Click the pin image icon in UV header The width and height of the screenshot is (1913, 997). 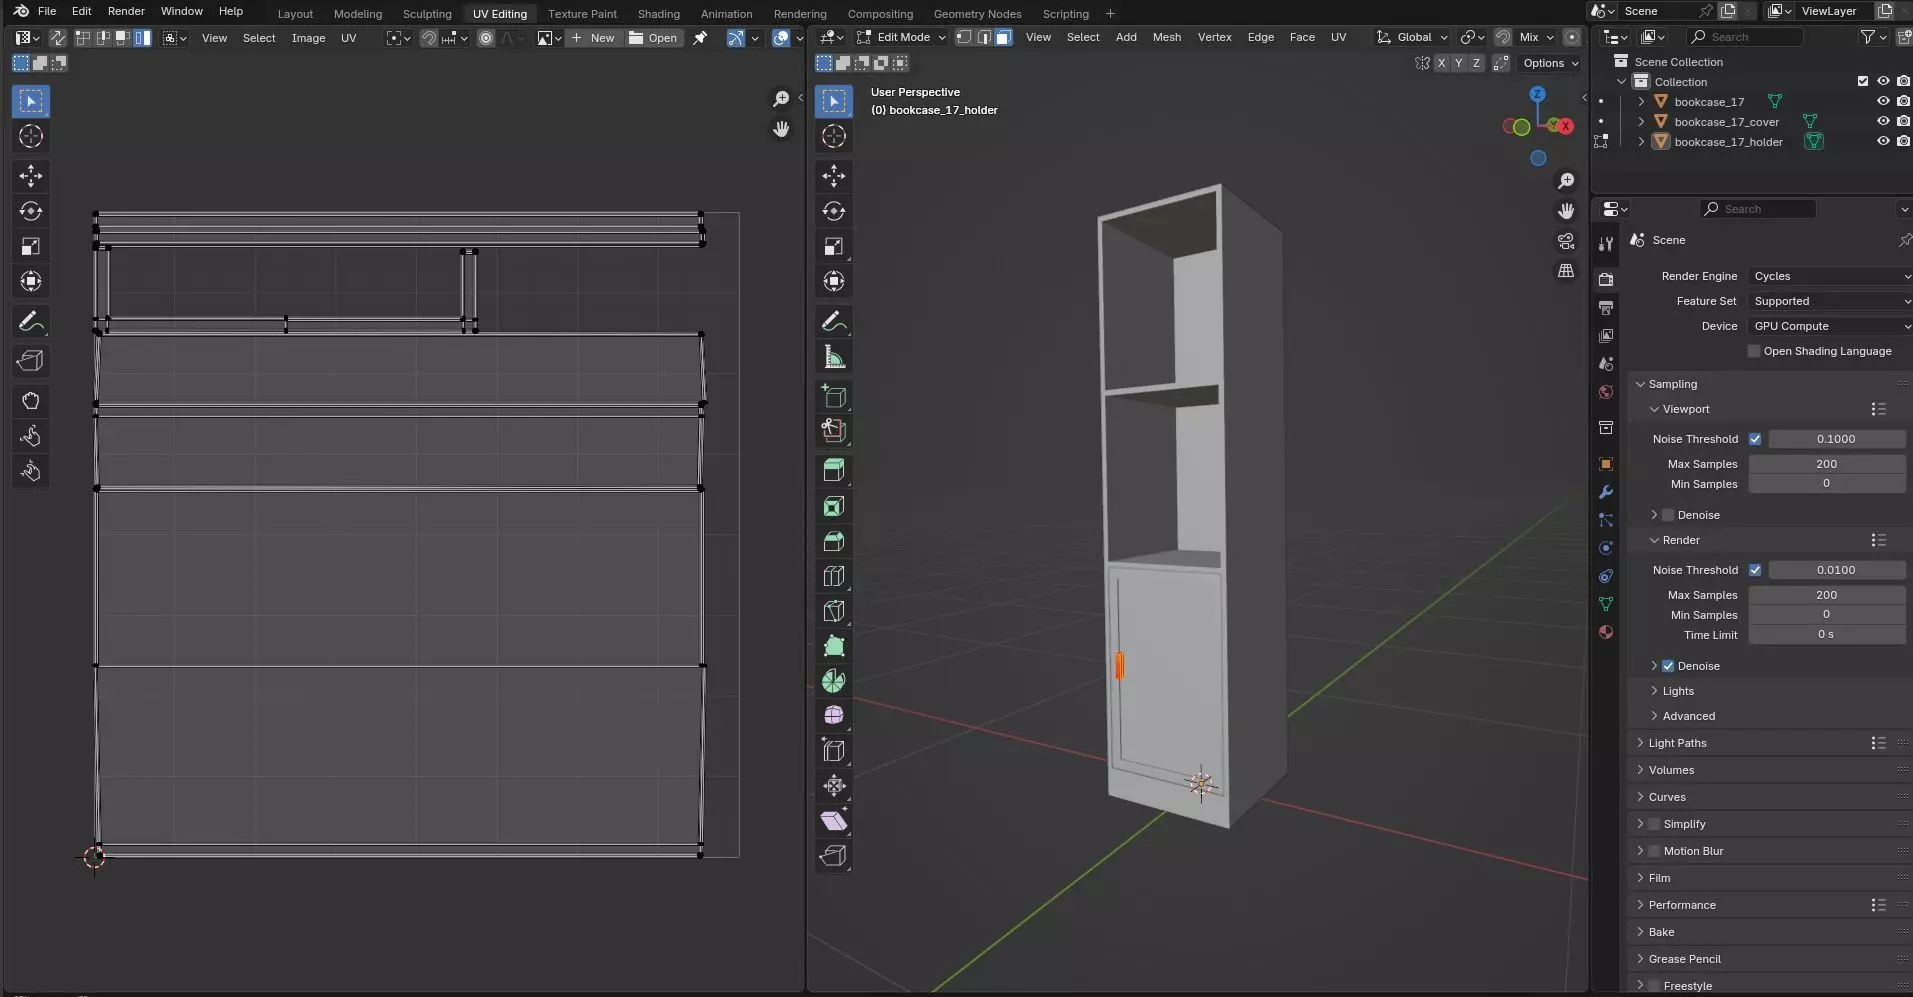(x=700, y=38)
